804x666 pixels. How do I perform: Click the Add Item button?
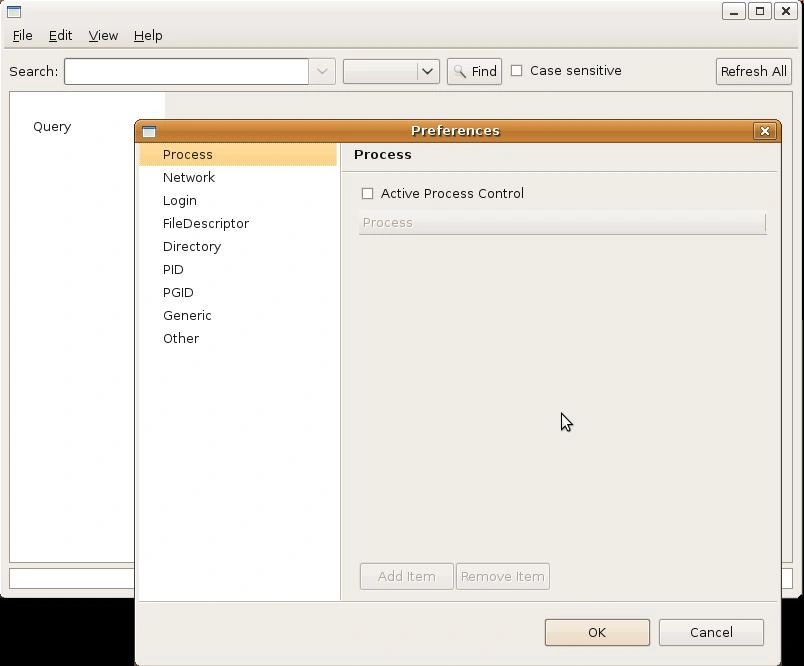407,576
